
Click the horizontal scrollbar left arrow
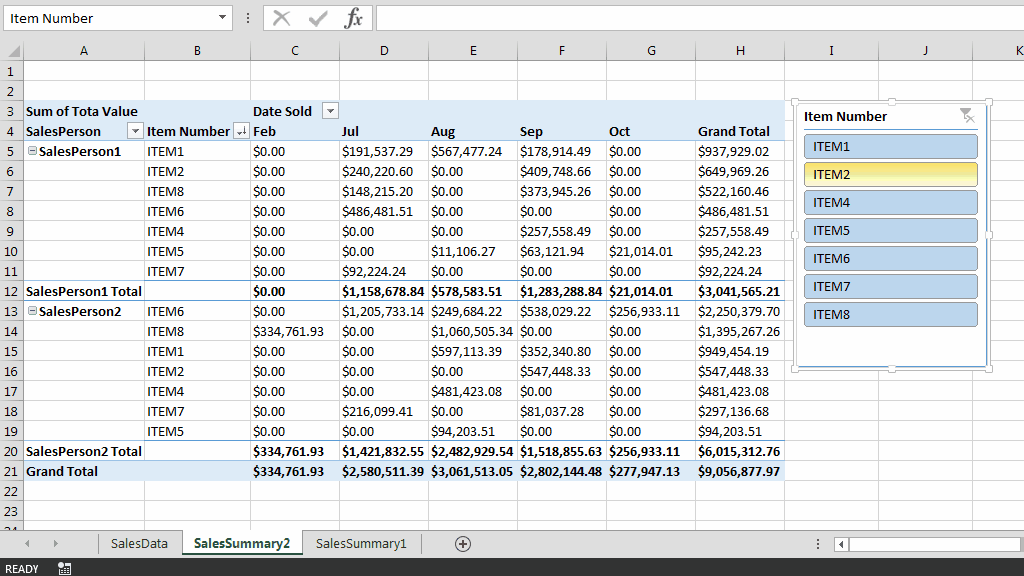841,544
